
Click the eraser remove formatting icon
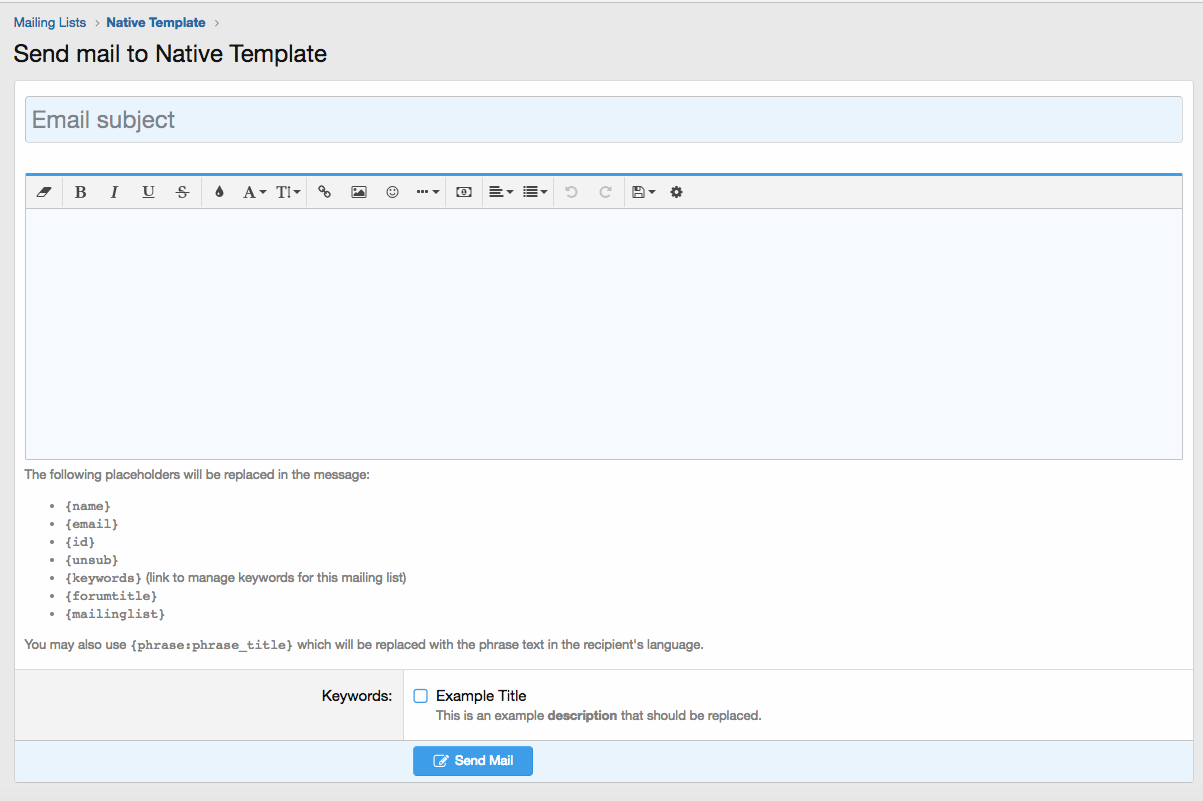[43, 192]
